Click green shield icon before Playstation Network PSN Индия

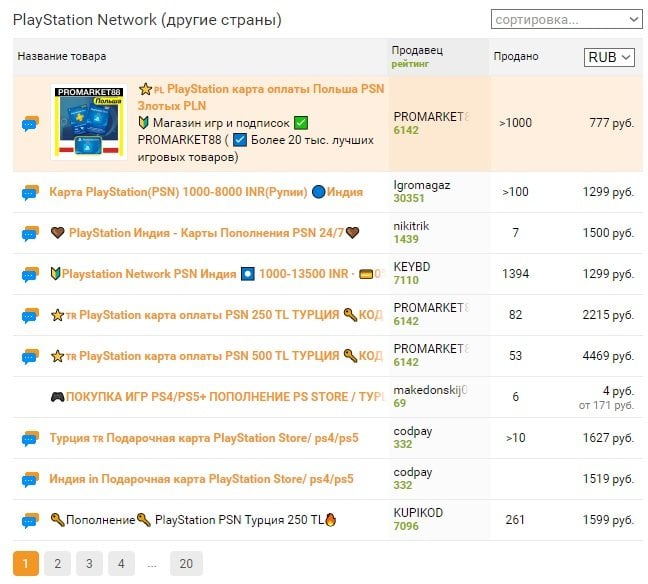pyautogui.click(x=55, y=274)
